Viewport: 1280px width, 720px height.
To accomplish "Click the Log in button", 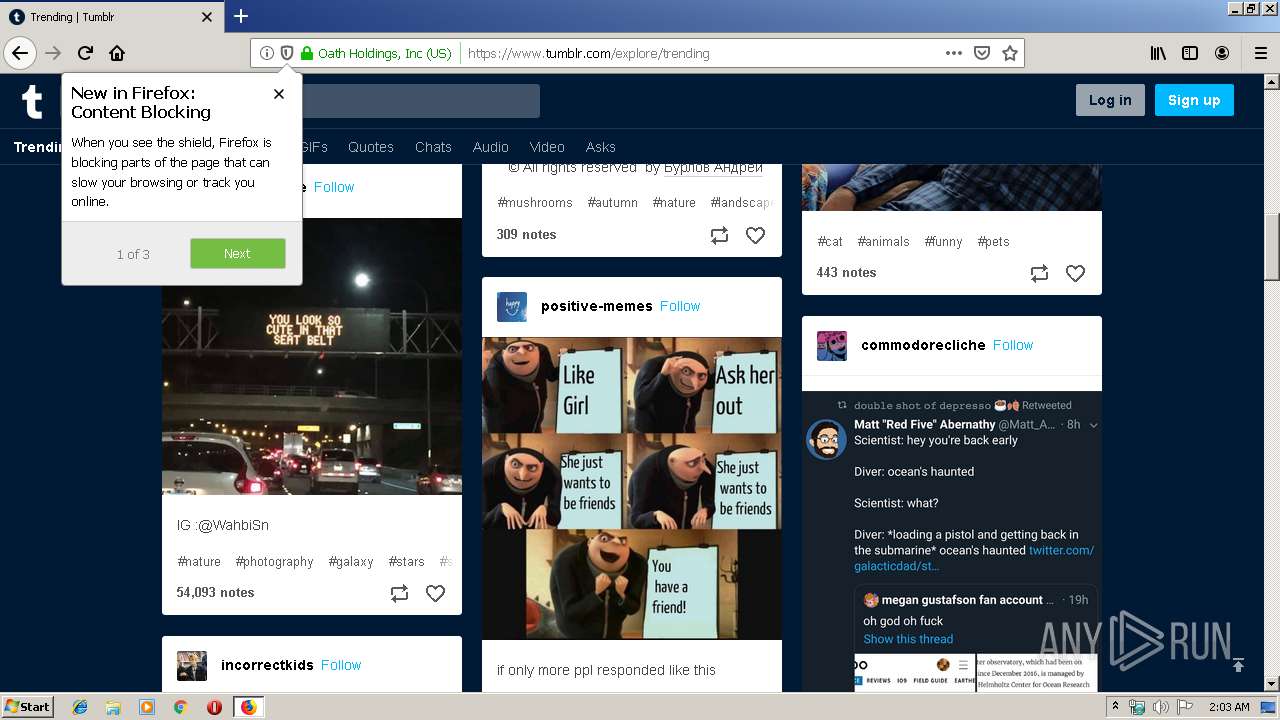I will 1110,100.
